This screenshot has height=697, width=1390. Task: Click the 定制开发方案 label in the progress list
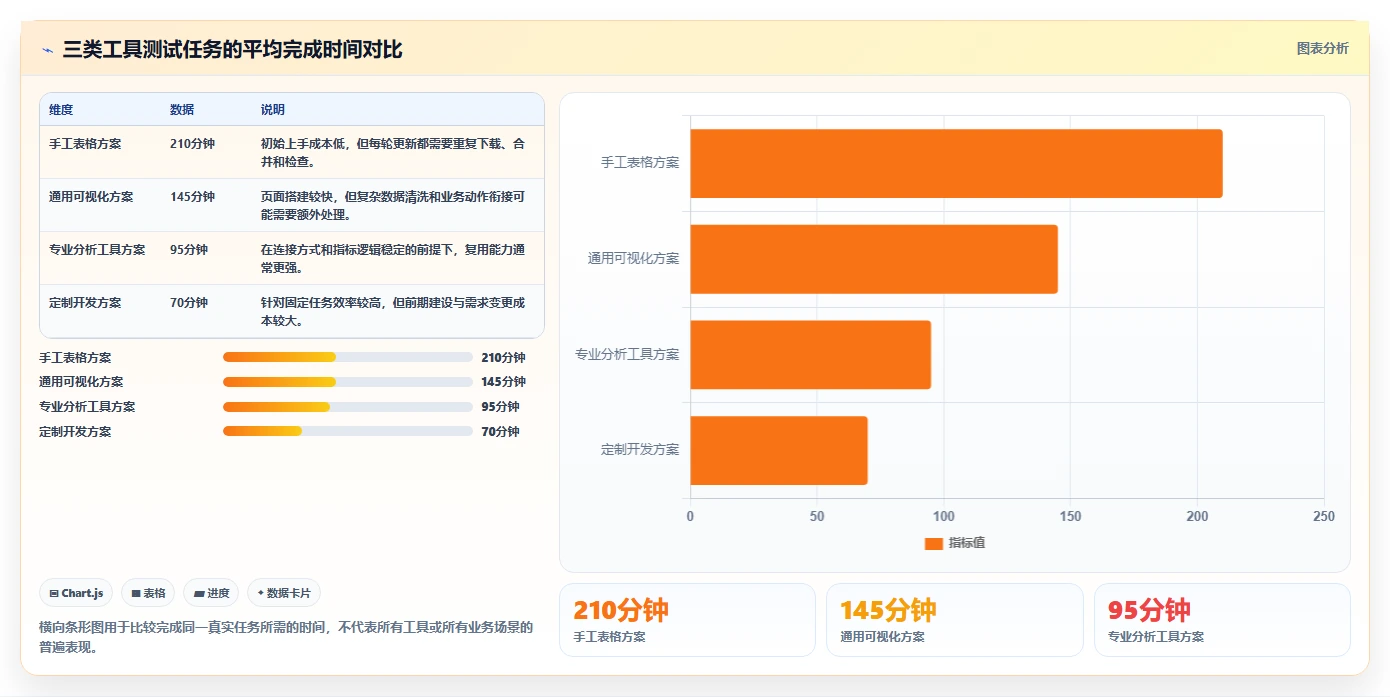point(75,432)
